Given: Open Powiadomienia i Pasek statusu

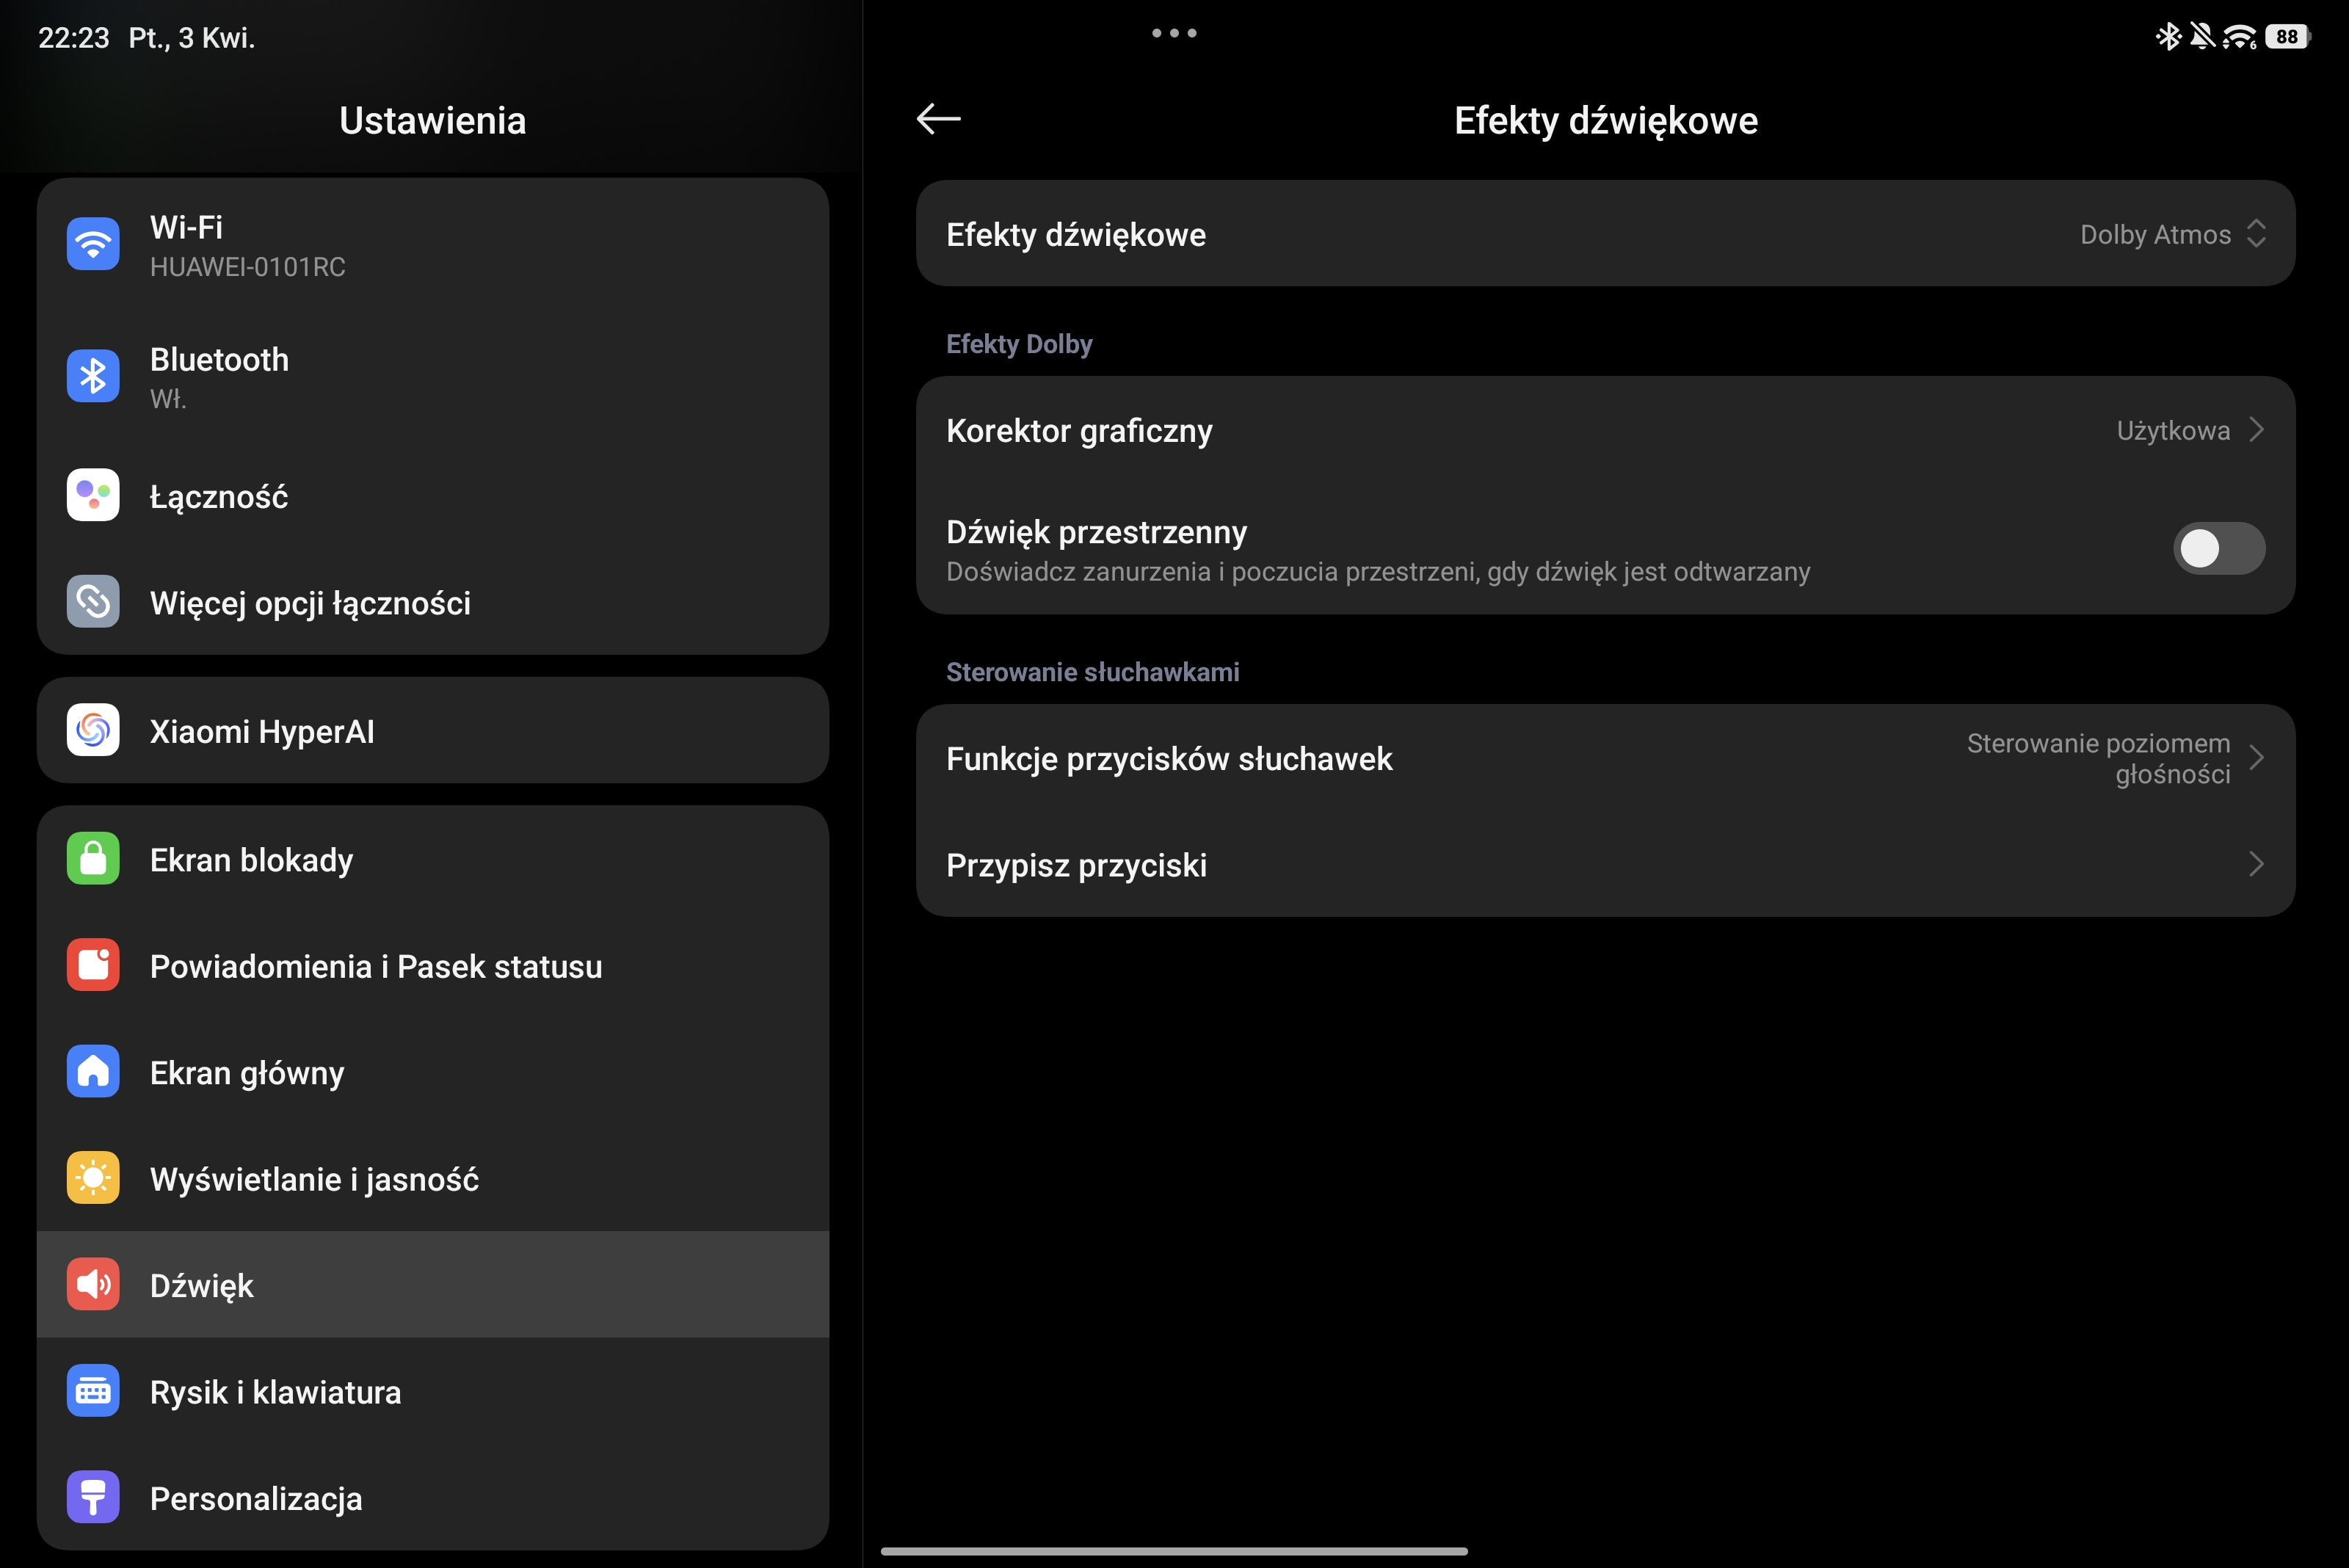Looking at the screenshot, I should [x=375, y=966].
